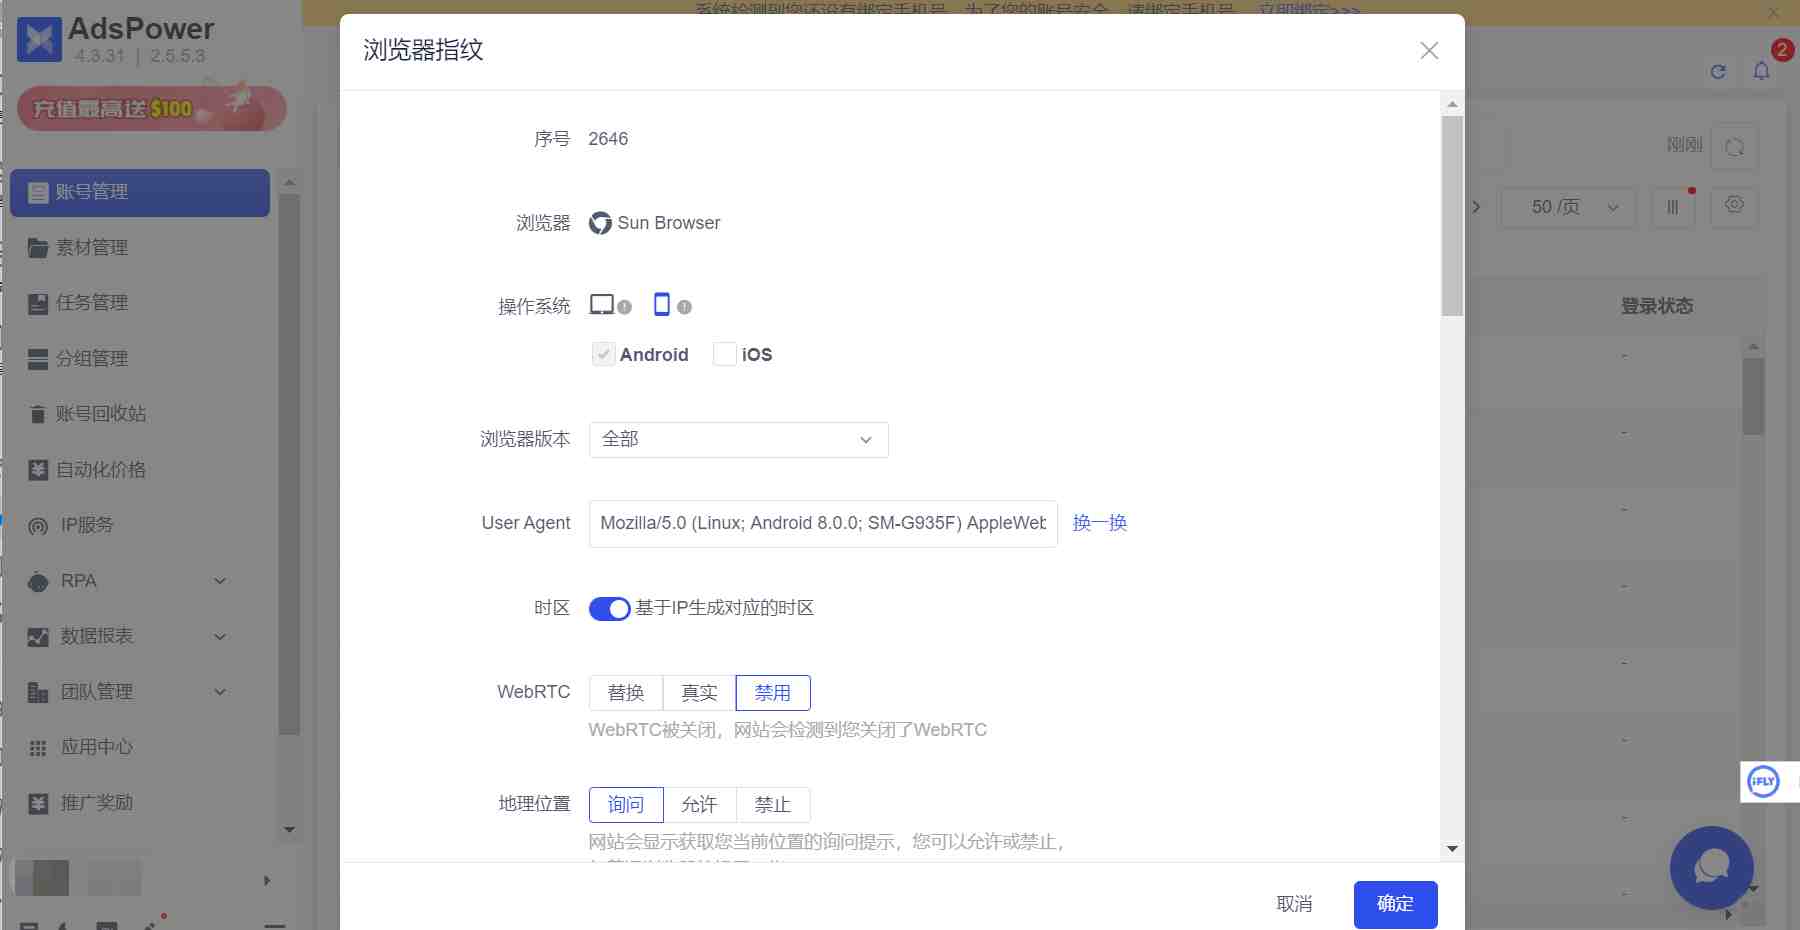Click the dialog's vertical scrollbar thumb
This screenshot has width=1800, height=930.
tap(1452, 215)
